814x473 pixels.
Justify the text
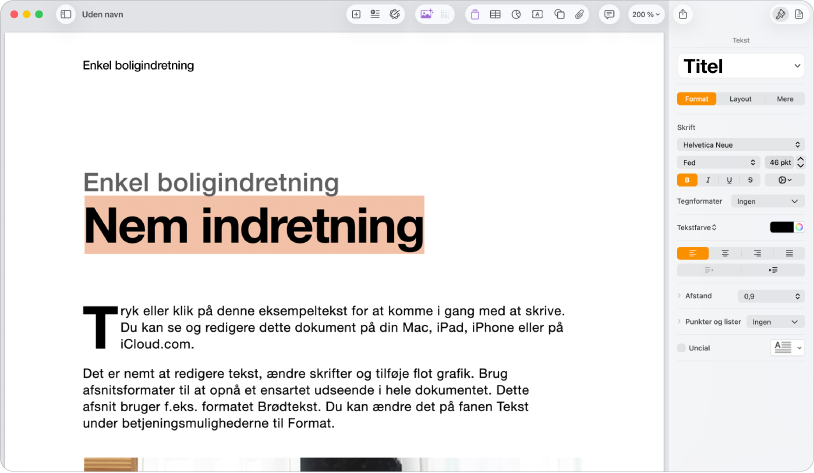pyautogui.click(x=789, y=253)
